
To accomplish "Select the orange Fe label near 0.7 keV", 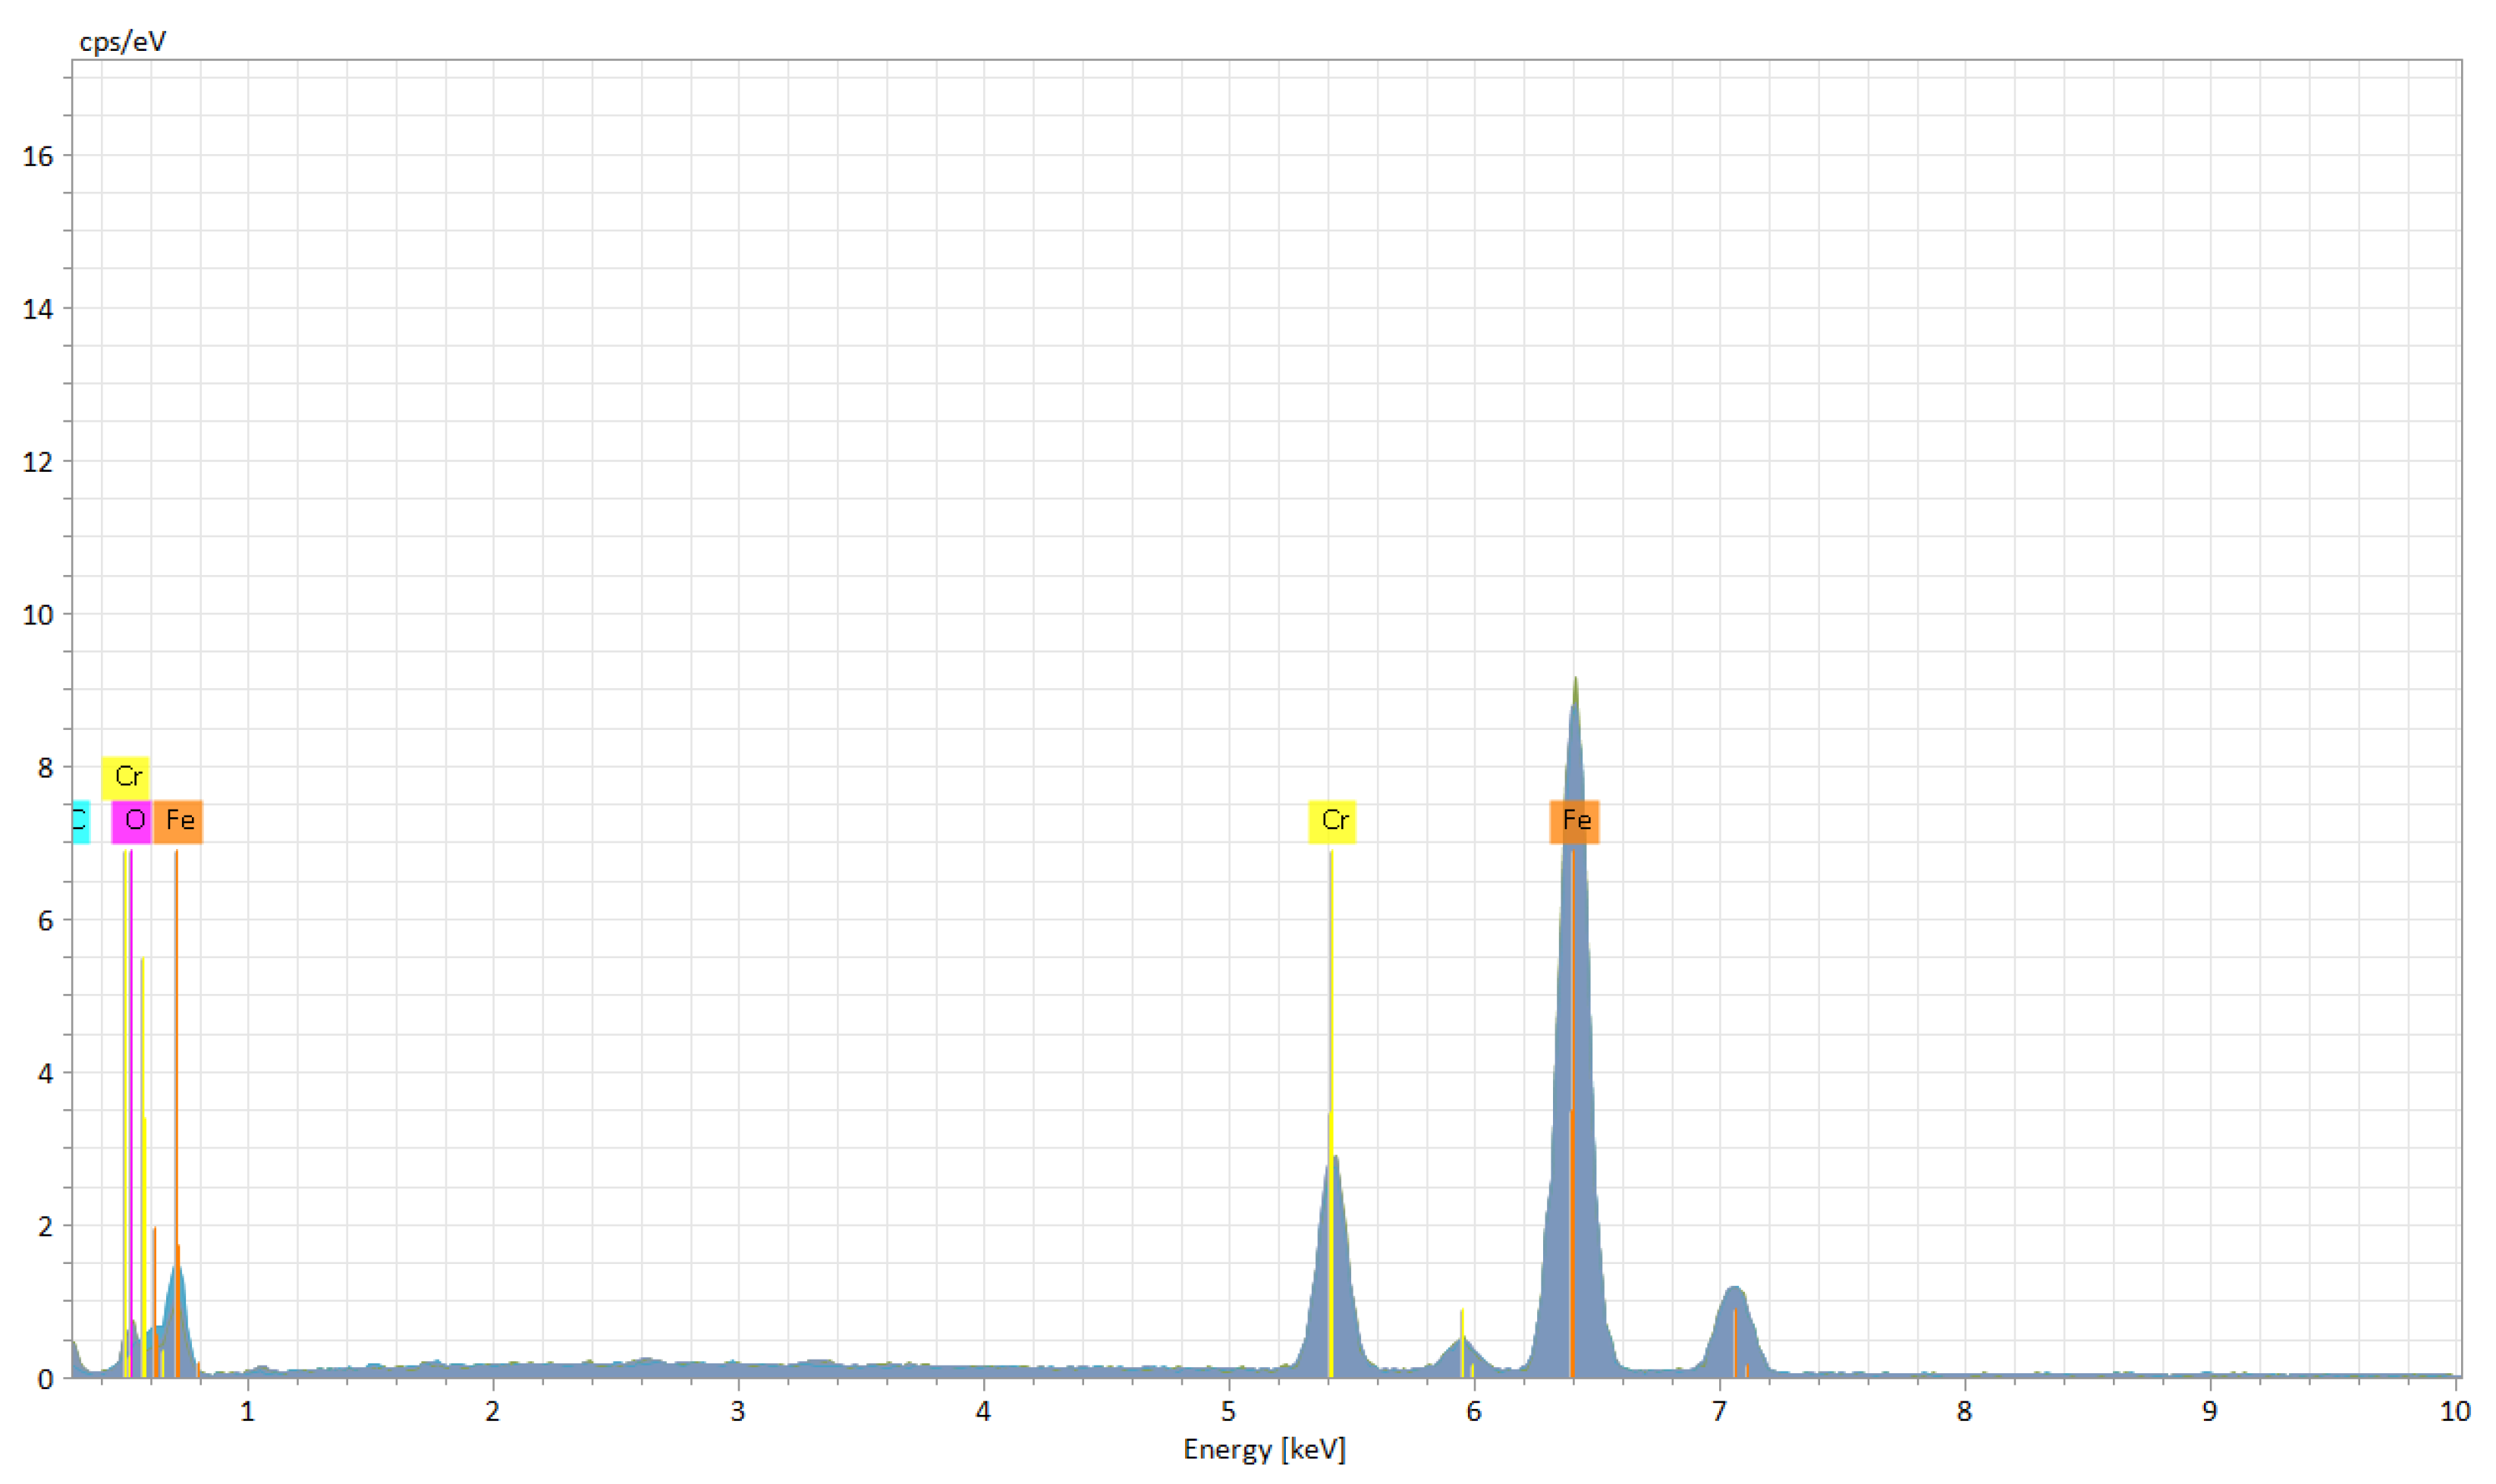I will click(x=179, y=821).
